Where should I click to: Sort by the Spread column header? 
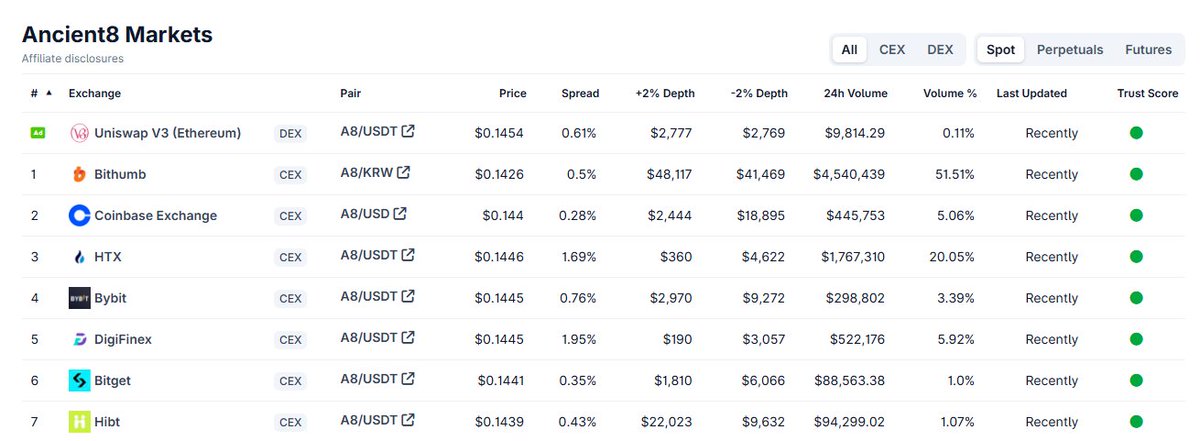[580, 93]
